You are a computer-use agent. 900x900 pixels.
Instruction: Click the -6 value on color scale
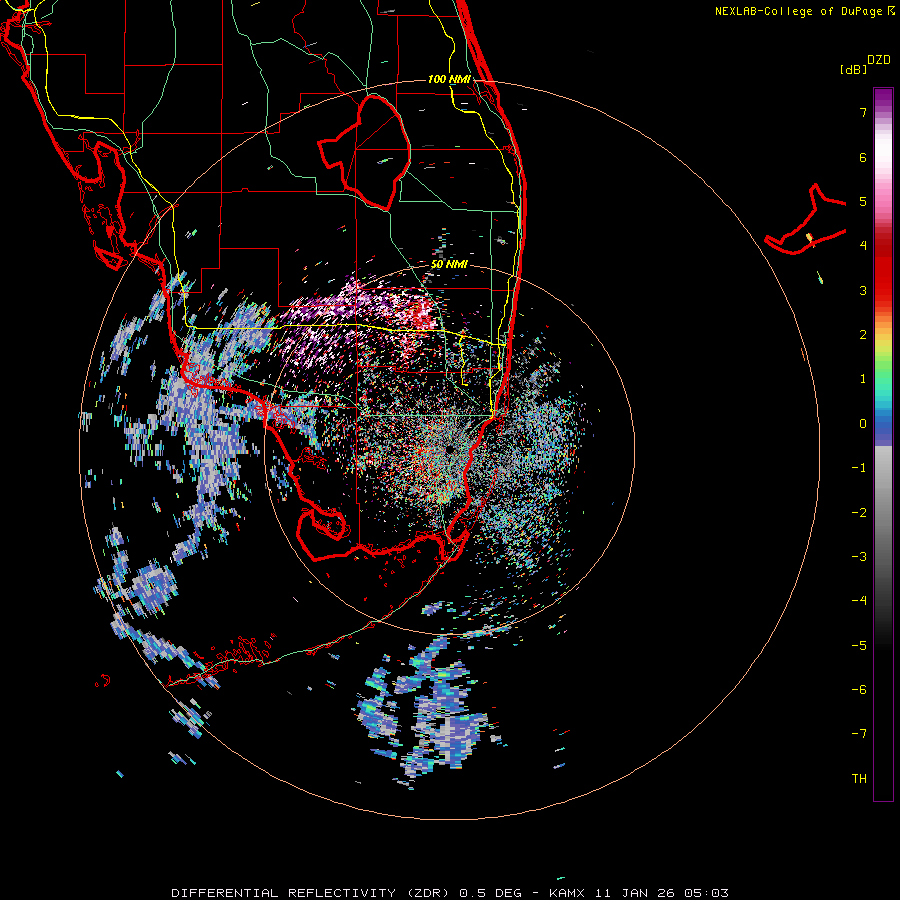point(859,690)
